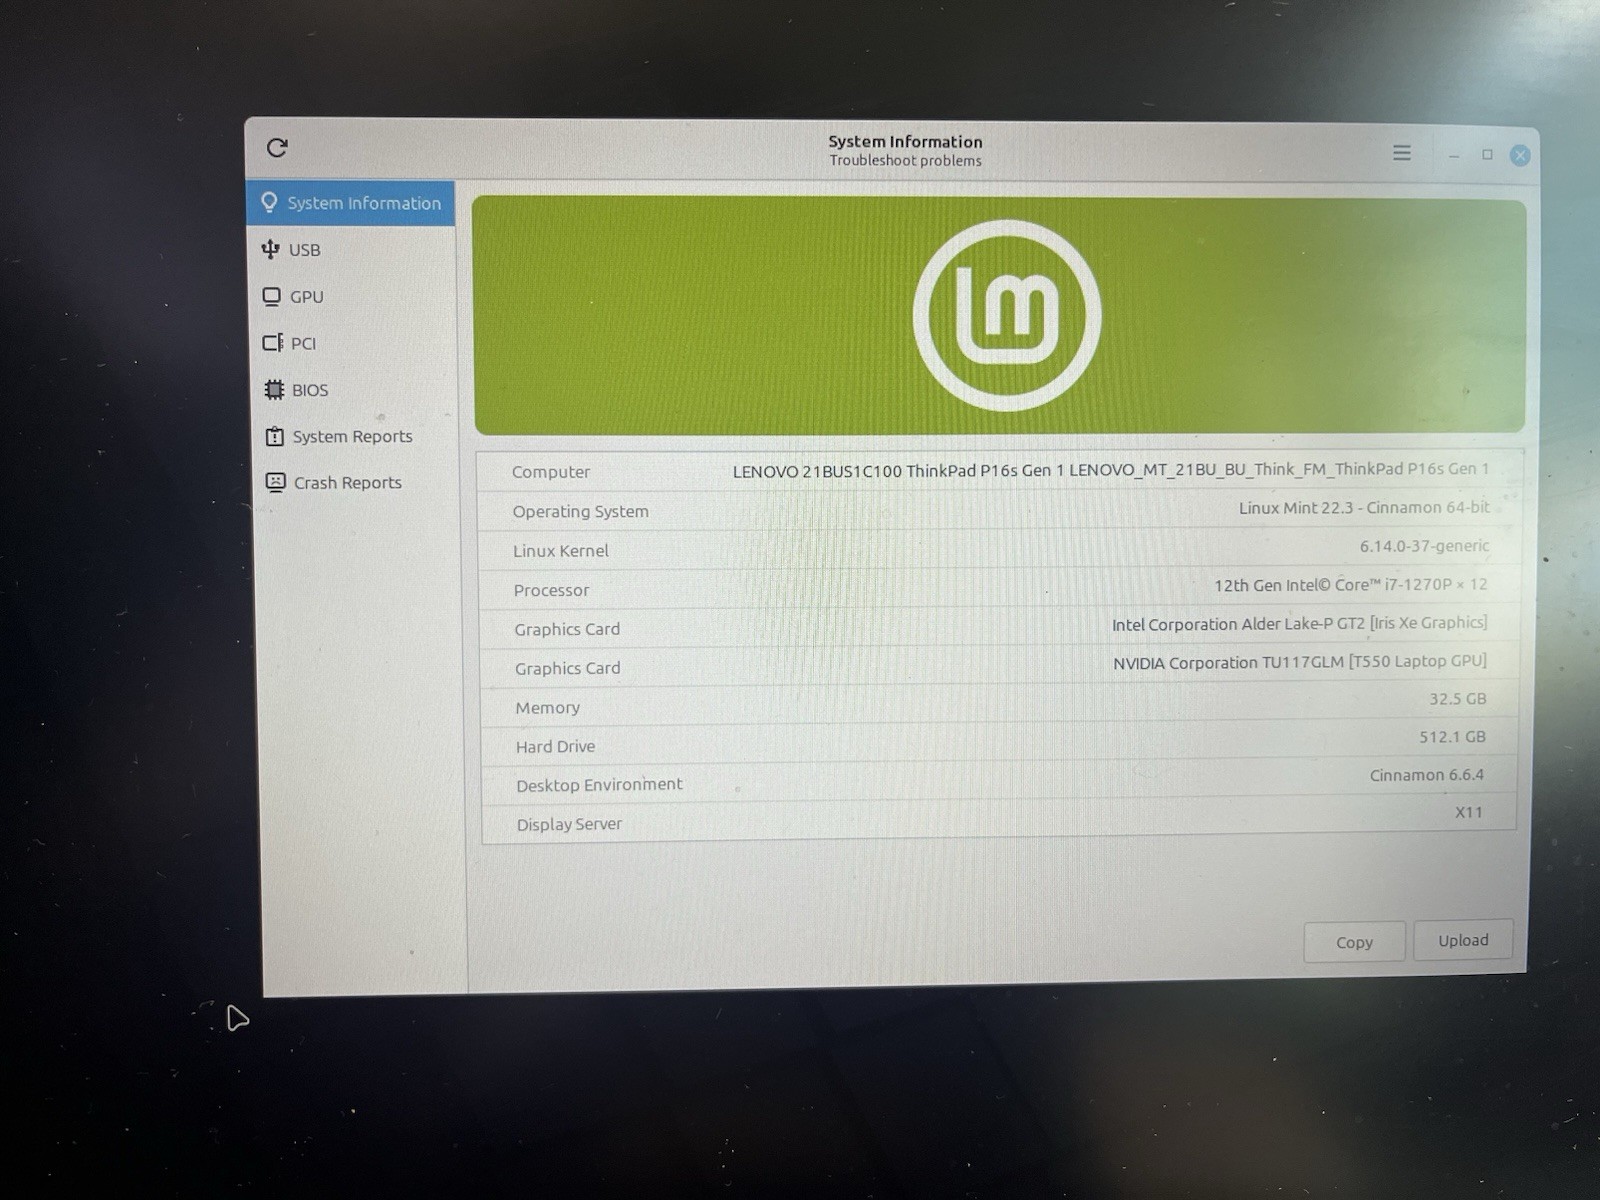
Task: Copy the system information to clipboard
Action: [1354, 942]
